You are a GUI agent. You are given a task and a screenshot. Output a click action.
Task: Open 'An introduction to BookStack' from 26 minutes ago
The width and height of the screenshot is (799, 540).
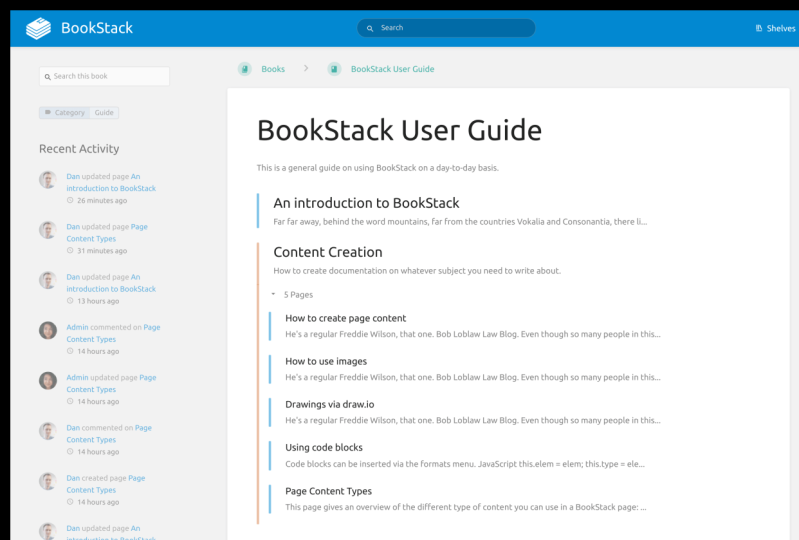pyautogui.click(x=111, y=182)
